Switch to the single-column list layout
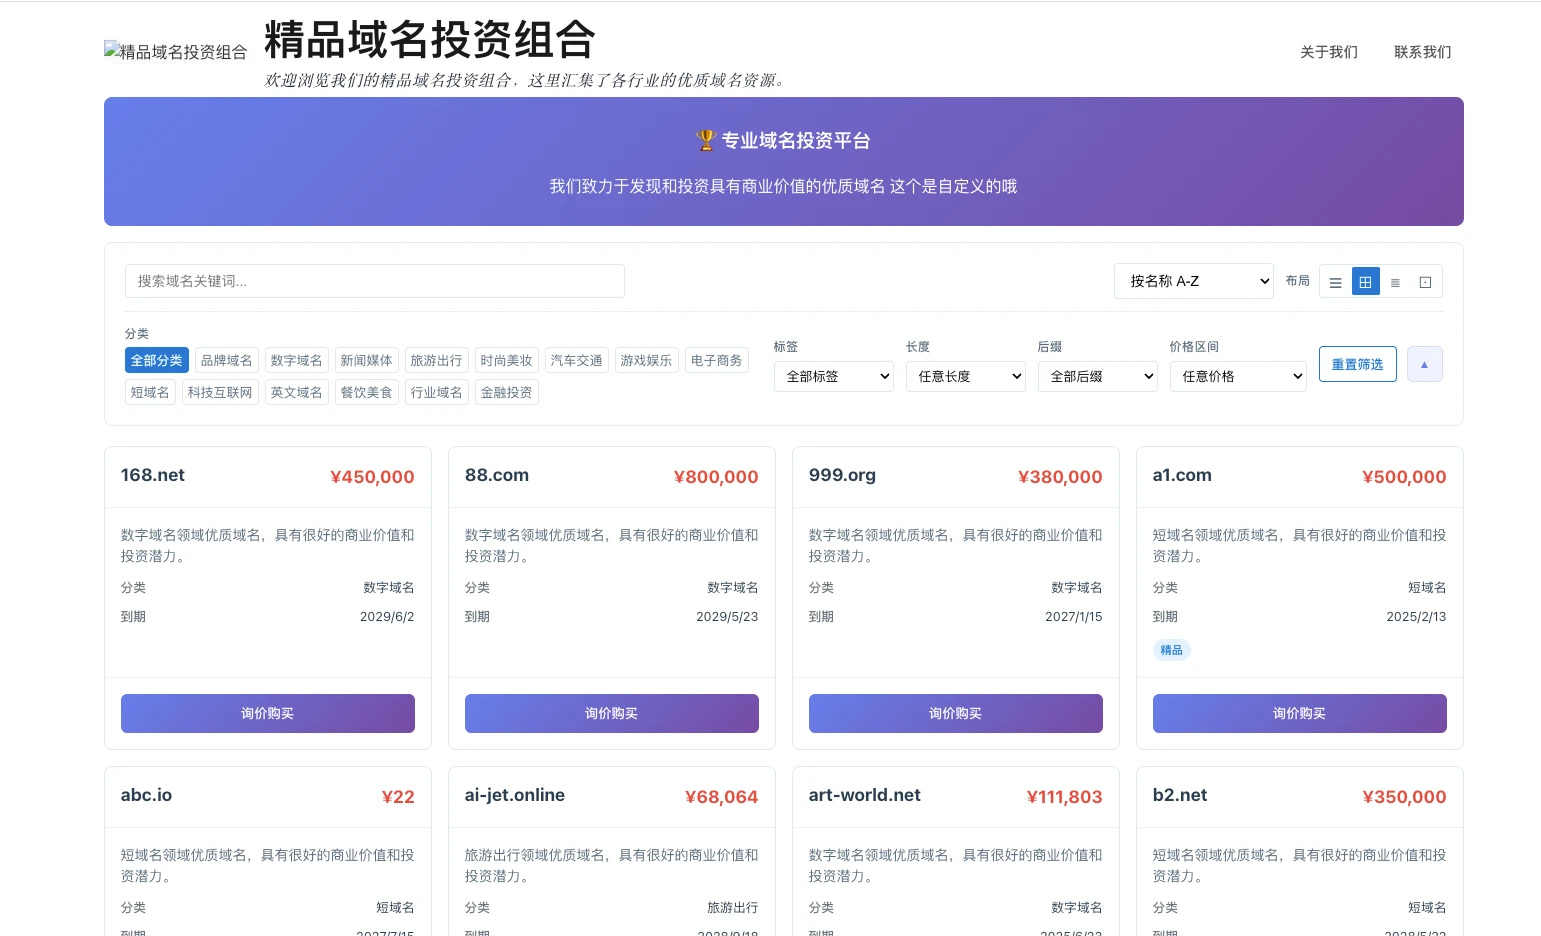Screen dimensions: 1541x936 pyautogui.click(x=1335, y=281)
